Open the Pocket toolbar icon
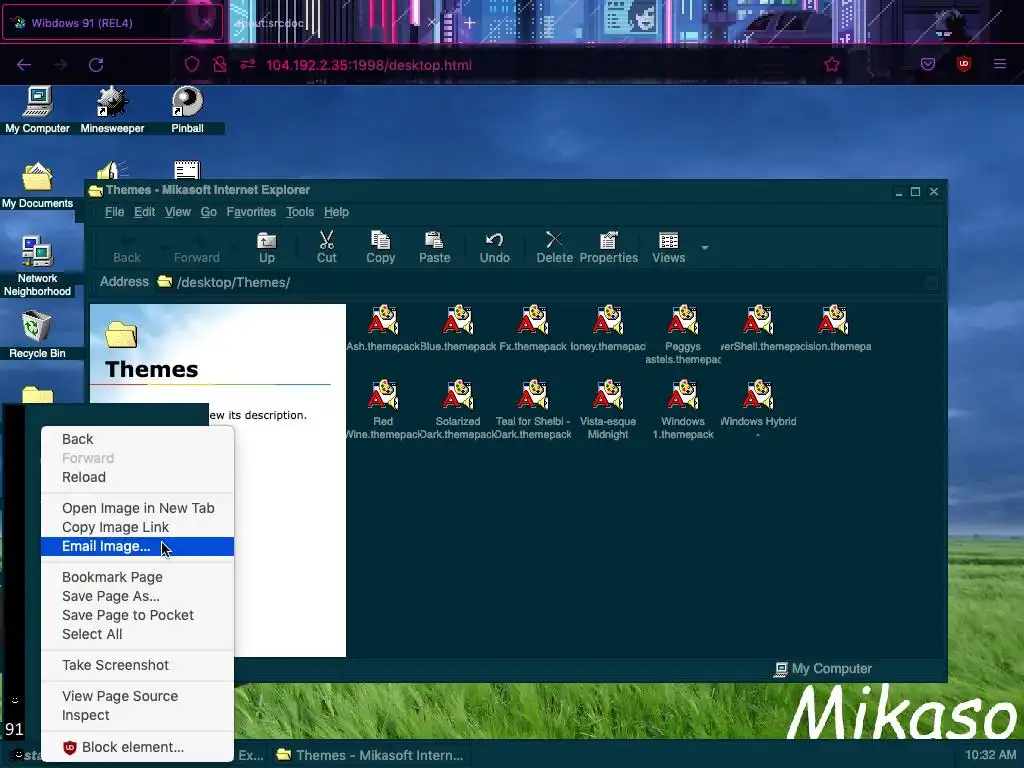Image resolution: width=1024 pixels, height=768 pixels. (928, 64)
